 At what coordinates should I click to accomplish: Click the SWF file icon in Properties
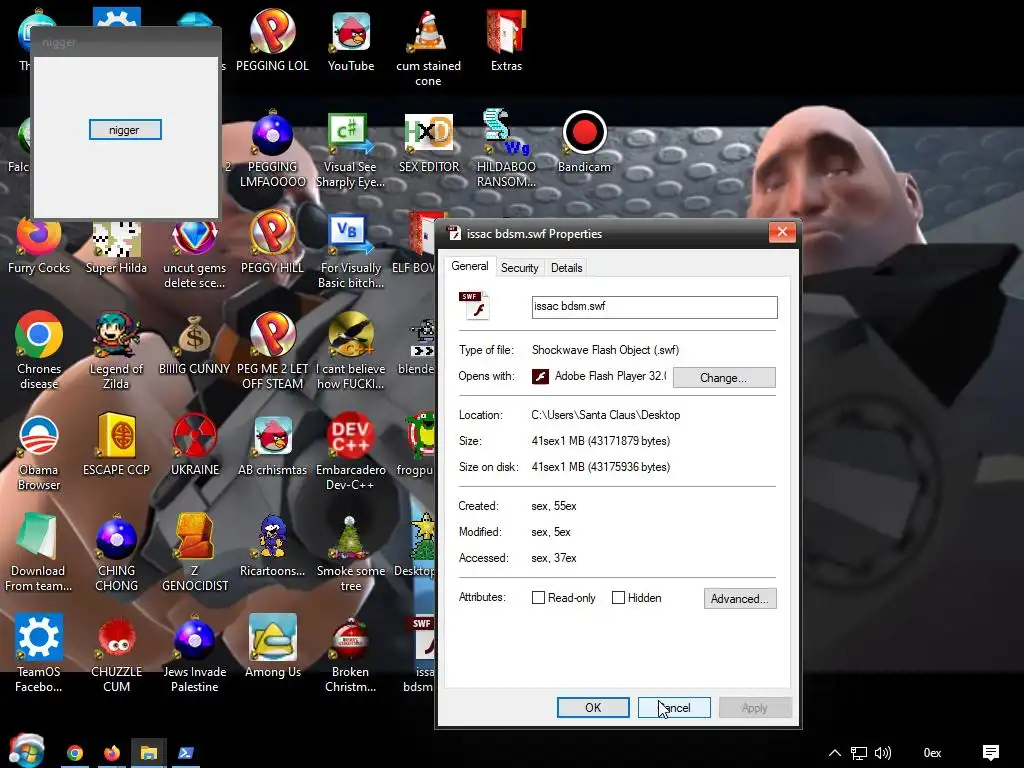tap(474, 306)
